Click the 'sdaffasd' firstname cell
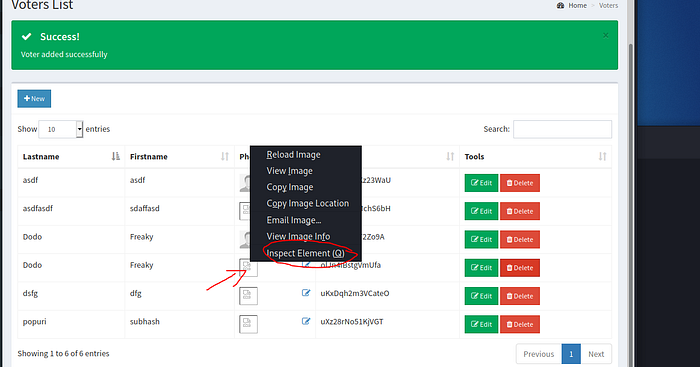Viewport: 700px width, 367px height. click(x=145, y=209)
